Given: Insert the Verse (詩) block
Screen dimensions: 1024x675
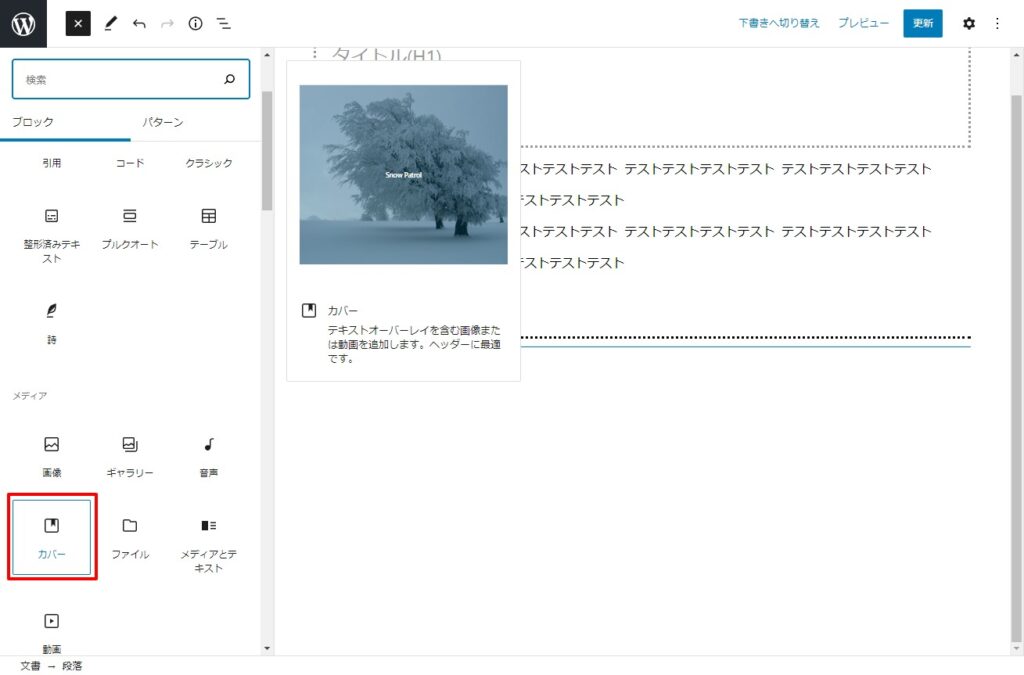Looking at the screenshot, I should (x=51, y=322).
